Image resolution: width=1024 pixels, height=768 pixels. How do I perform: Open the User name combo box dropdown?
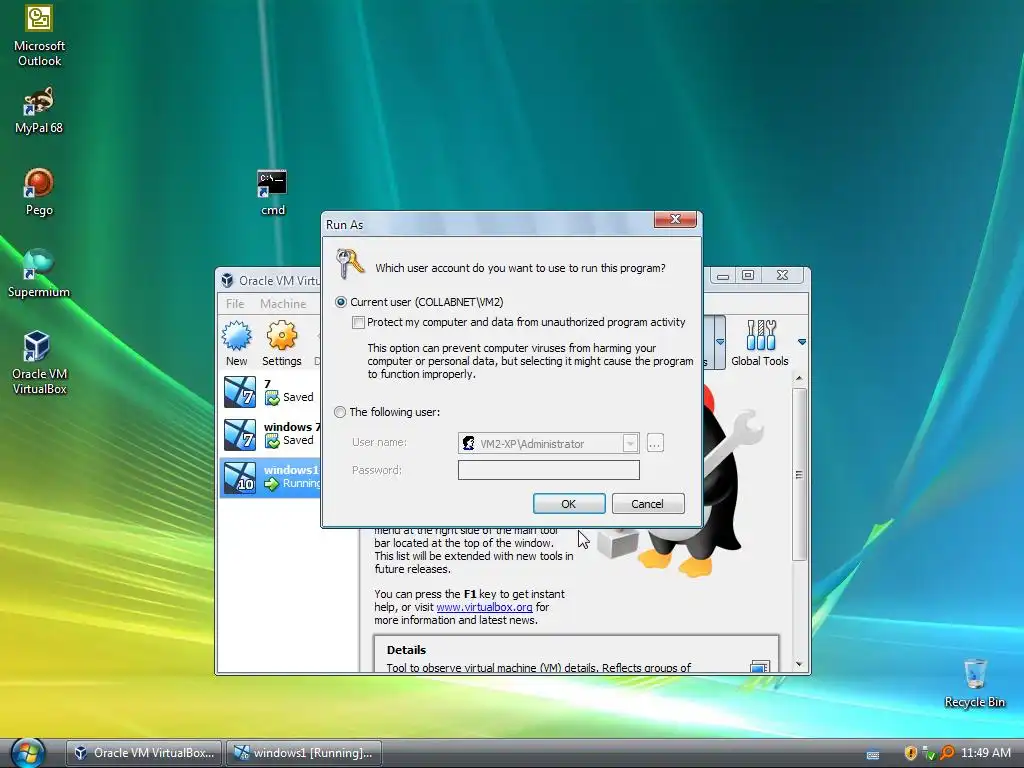click(630, 443)
